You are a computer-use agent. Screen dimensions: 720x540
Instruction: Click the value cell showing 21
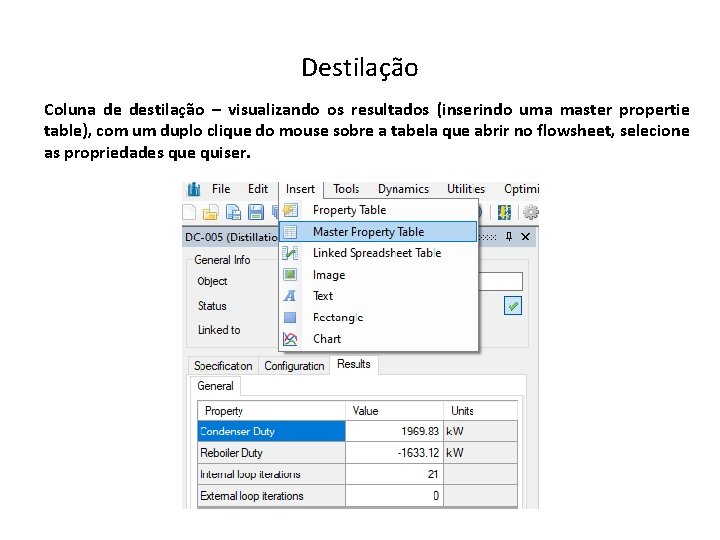pos(394,474)
